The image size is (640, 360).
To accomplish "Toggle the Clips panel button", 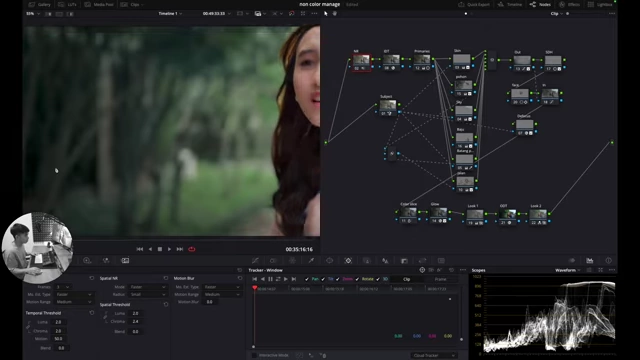I will pyautogui.click(x=130, y=4).
